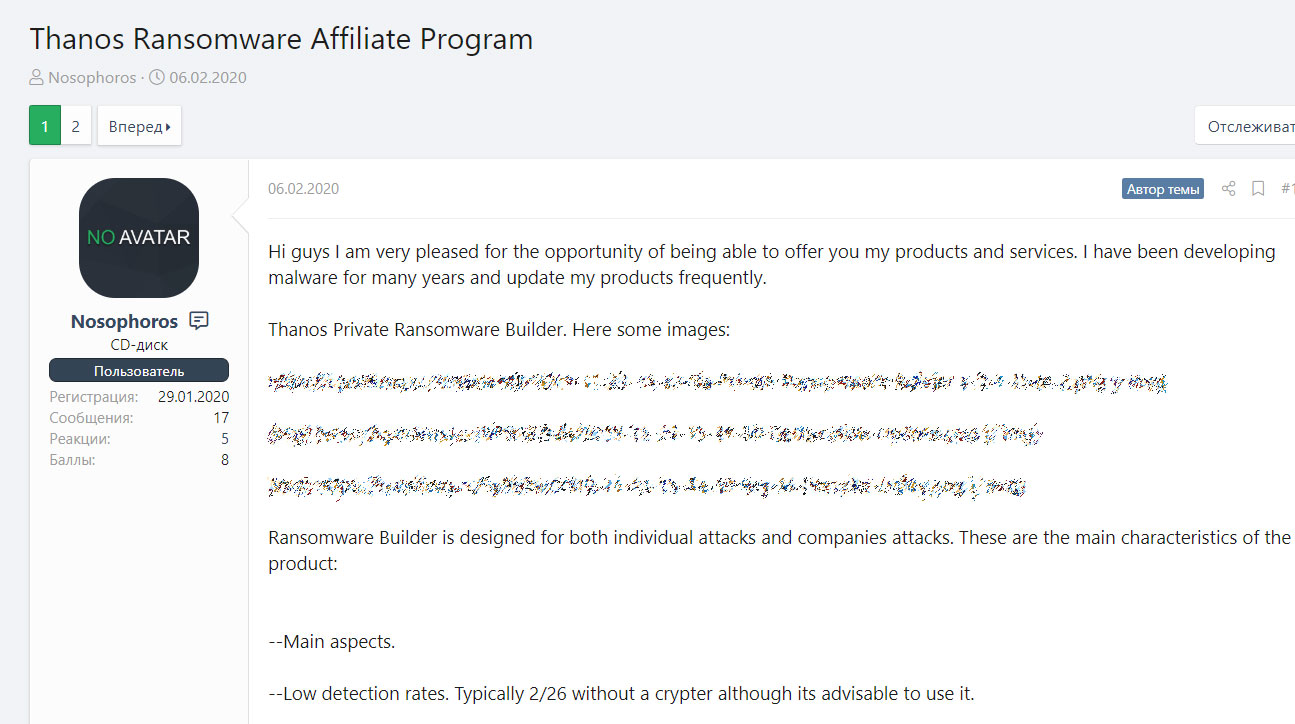
Task: Go to page 1 of the thread
Action: coord(45,126)
